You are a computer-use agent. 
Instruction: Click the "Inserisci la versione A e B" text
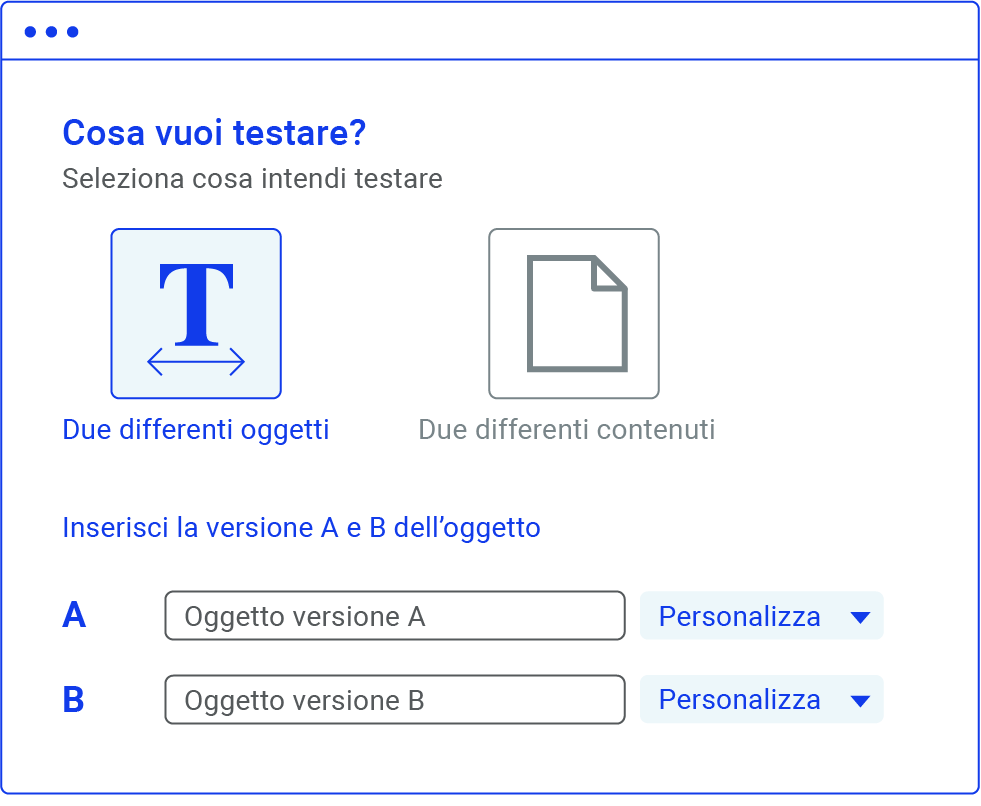click(x=301, y=527)
